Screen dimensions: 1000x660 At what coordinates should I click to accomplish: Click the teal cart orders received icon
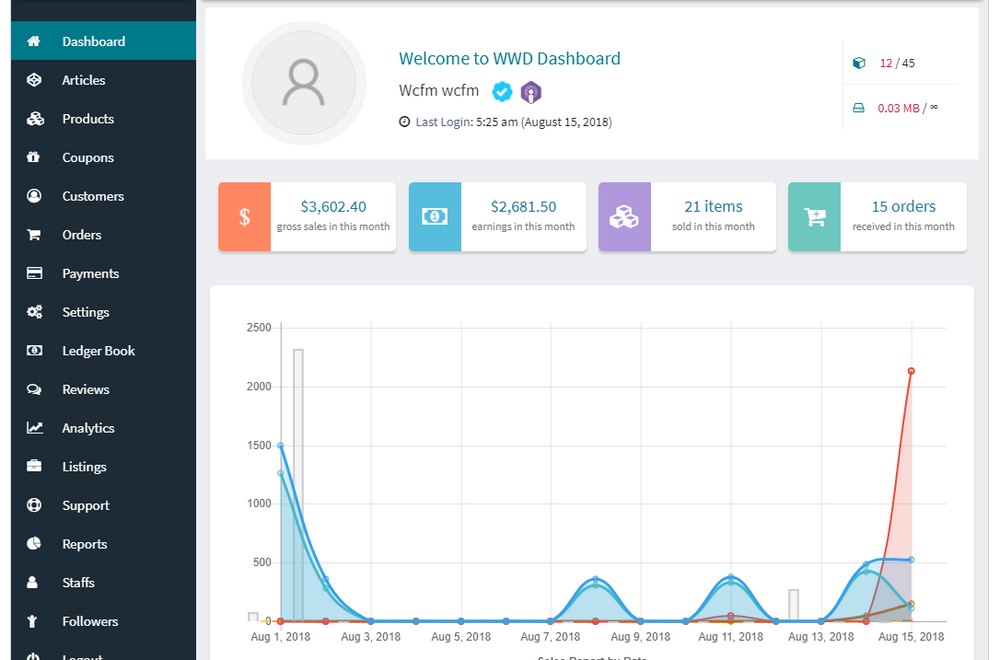point(814,217)
